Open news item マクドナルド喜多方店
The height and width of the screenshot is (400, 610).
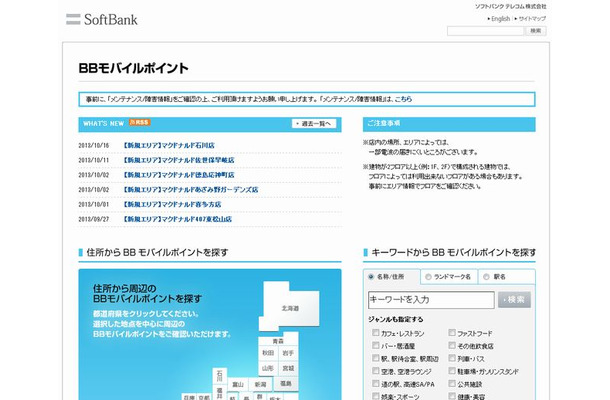(x=172, y=204)
